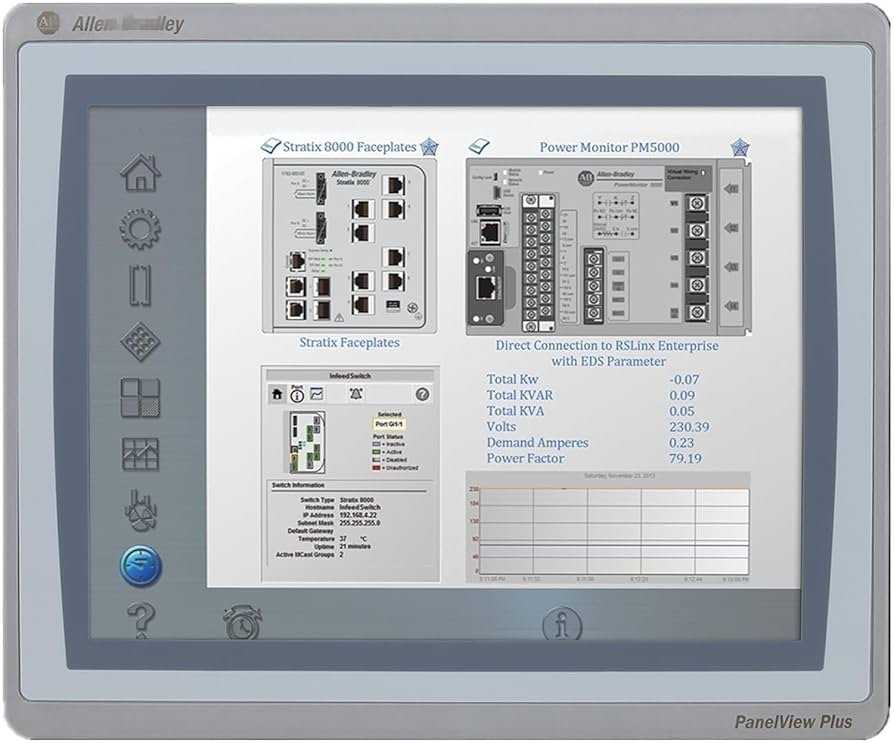The width and height of the screenshot is (894, 743).
Task: Click the green Active status color swatch
Action: coord(376,451)
